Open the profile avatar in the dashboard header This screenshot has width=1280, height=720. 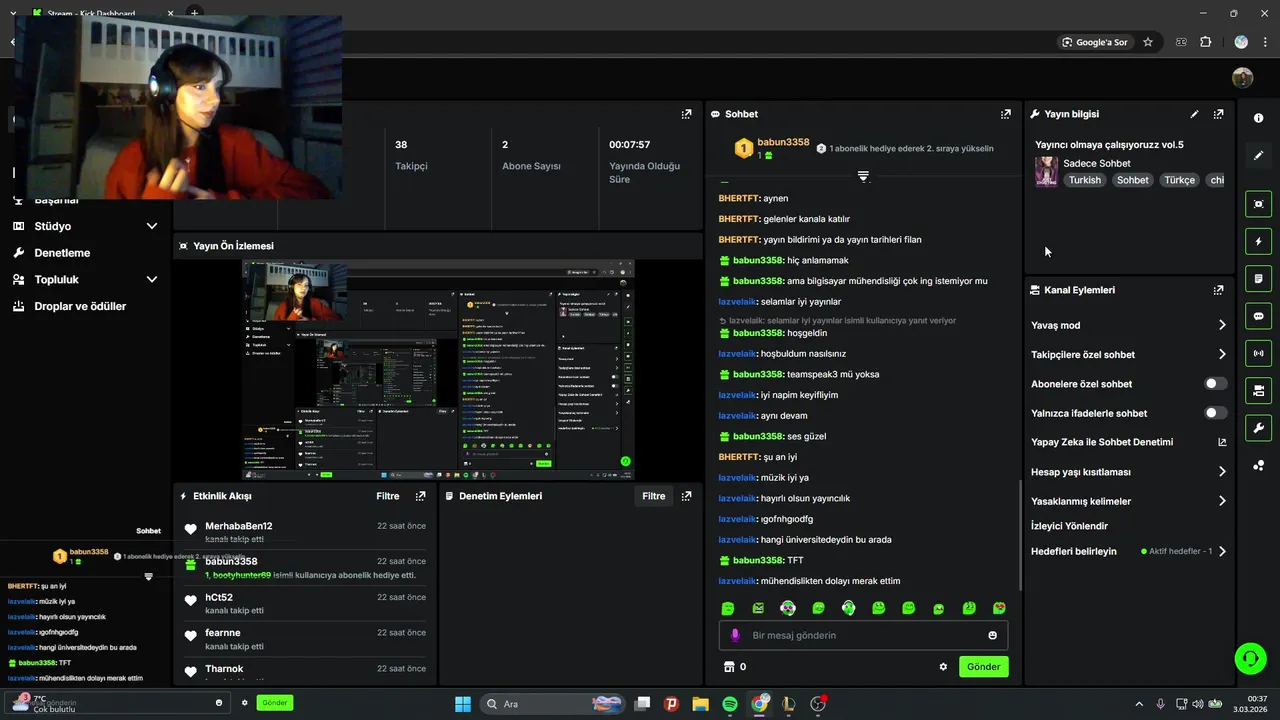point(1242,78)
